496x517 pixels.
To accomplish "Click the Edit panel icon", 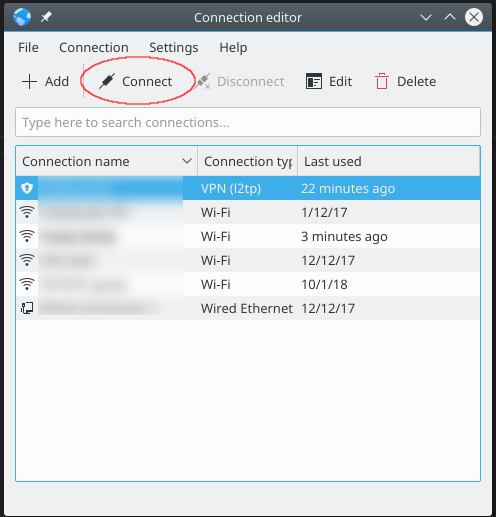I will tap(314, 81).
